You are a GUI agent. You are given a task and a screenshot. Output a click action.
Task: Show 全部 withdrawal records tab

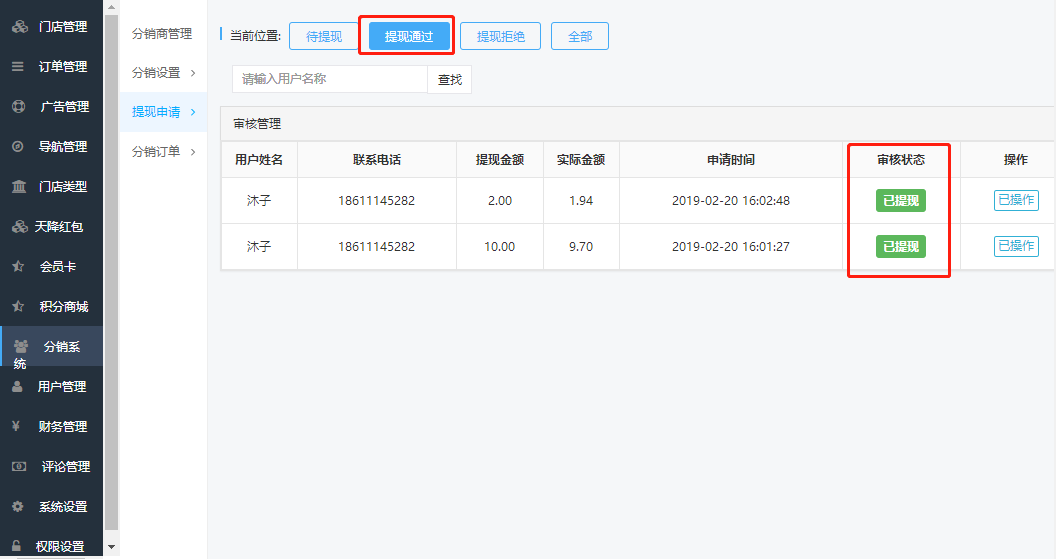pyautogui.click(x=580, y=36)
